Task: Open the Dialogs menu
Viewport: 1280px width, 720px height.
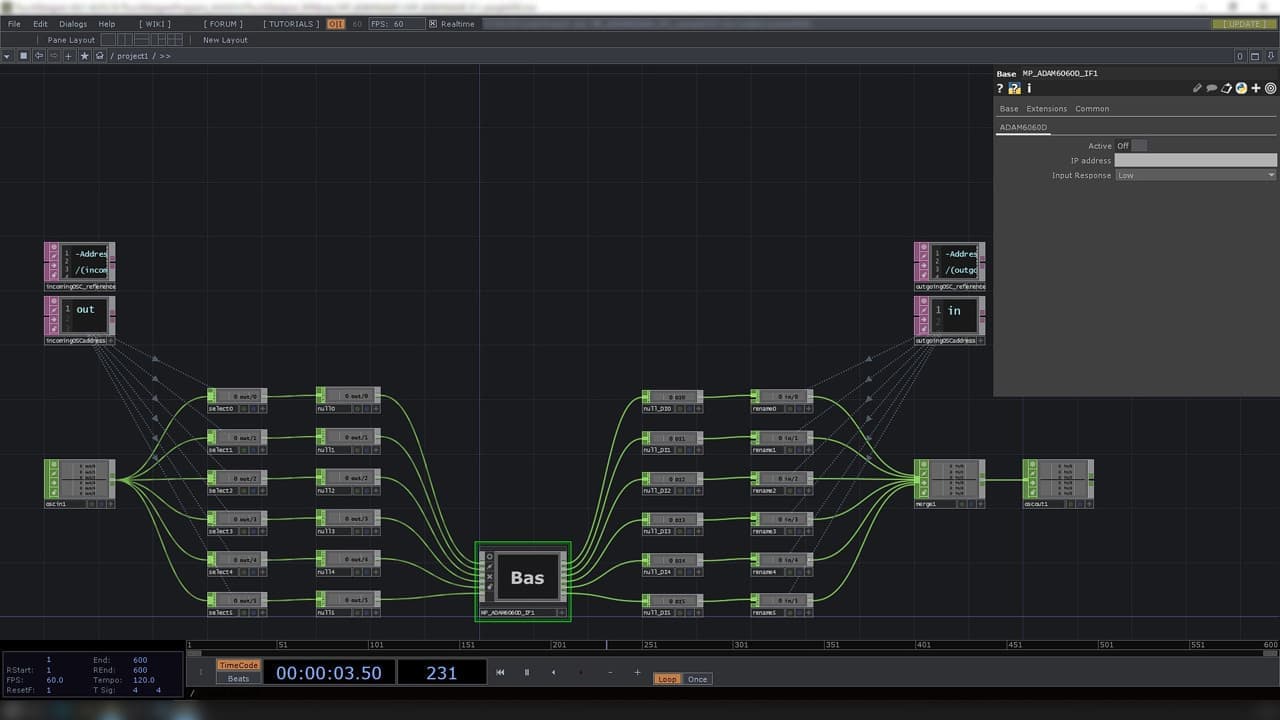Action: pos(73,24)
